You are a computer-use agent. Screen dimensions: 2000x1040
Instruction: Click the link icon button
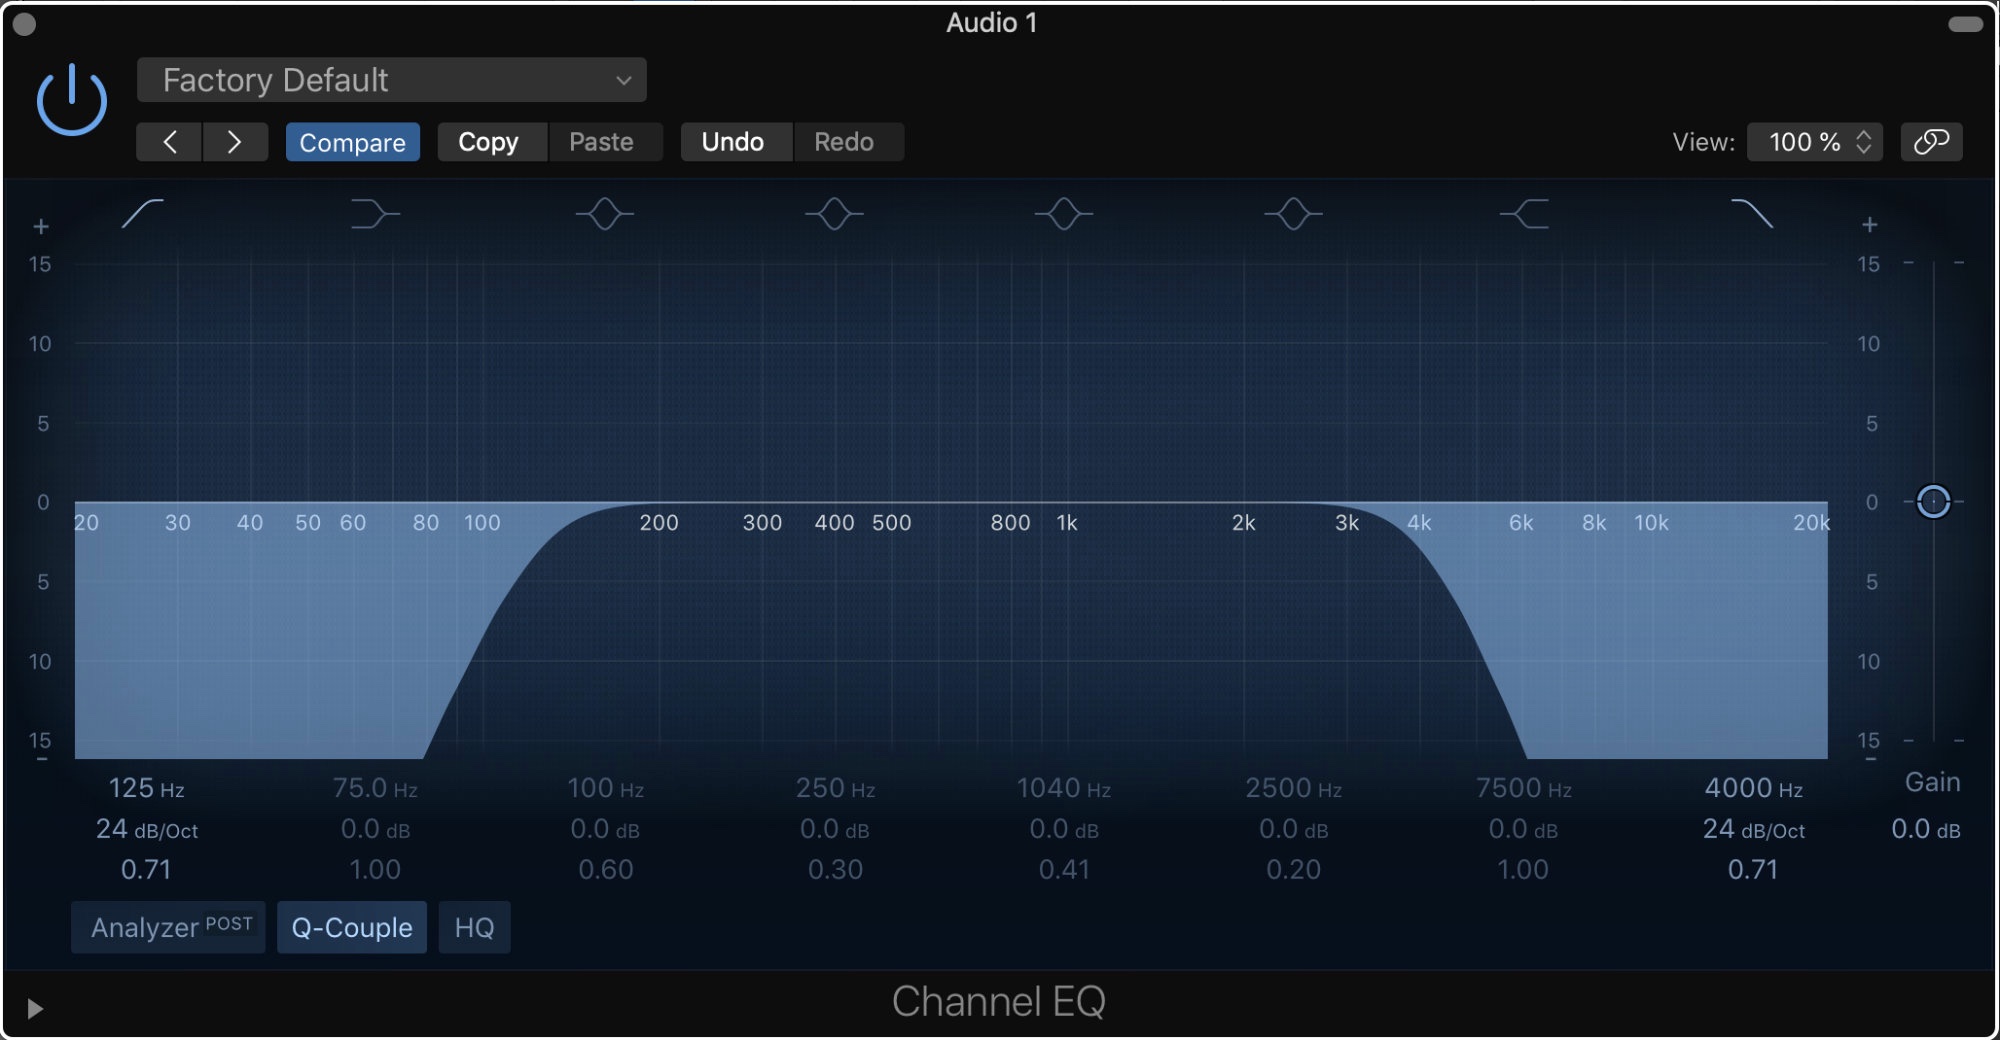(1931, 142)
